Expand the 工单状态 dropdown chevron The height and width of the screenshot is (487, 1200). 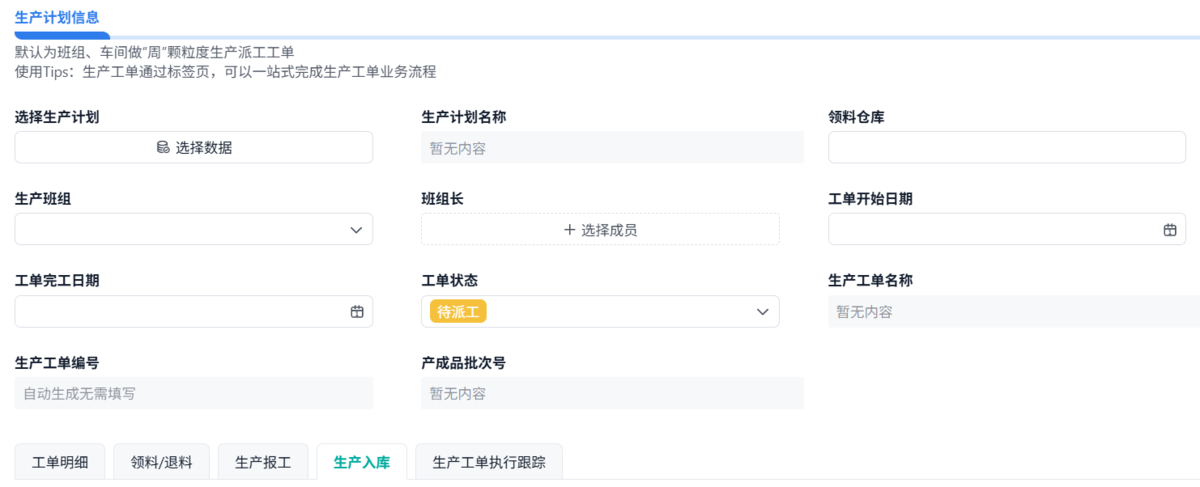click(763, 312)
